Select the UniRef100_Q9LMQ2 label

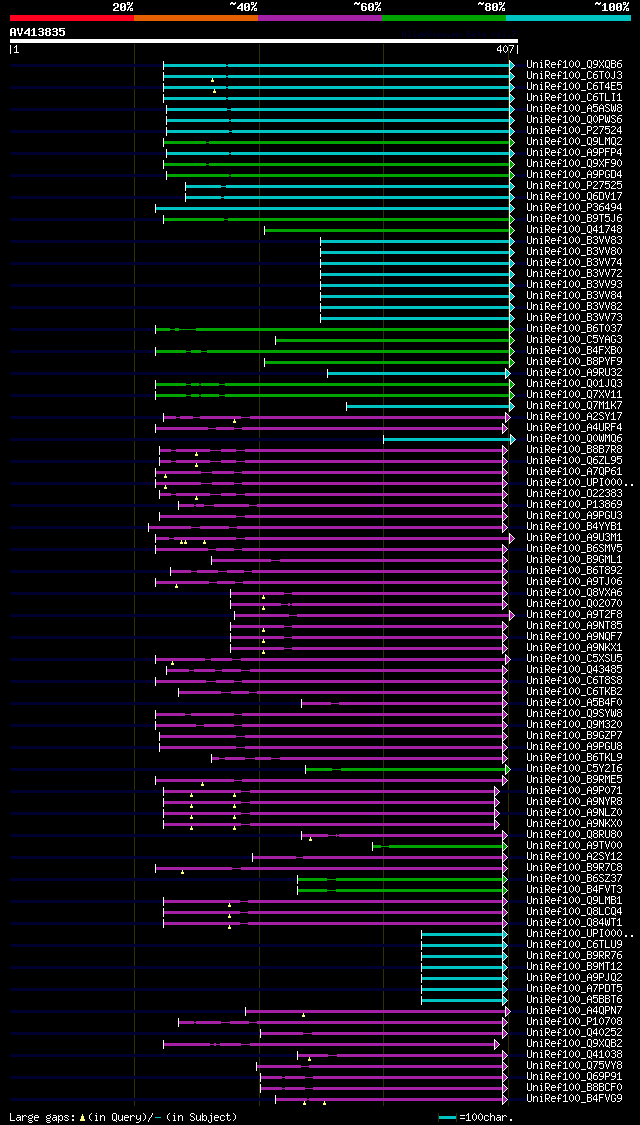(574, 141)
